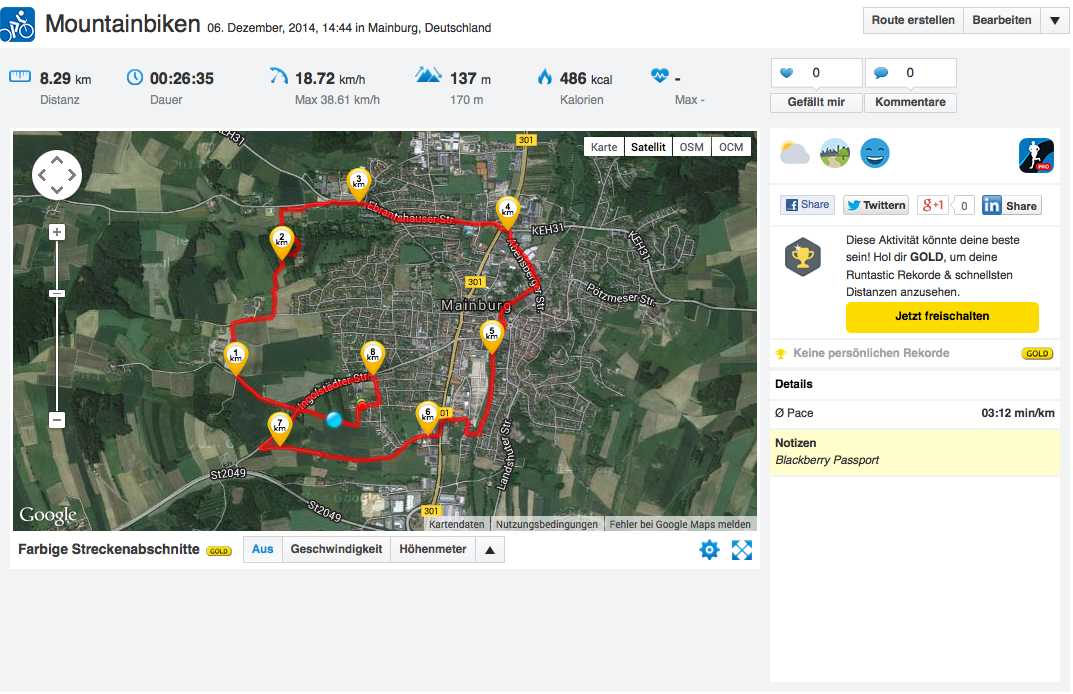Click the red route end marker
The height and width of the screenshot is (694, 1073).
[362, 407]
